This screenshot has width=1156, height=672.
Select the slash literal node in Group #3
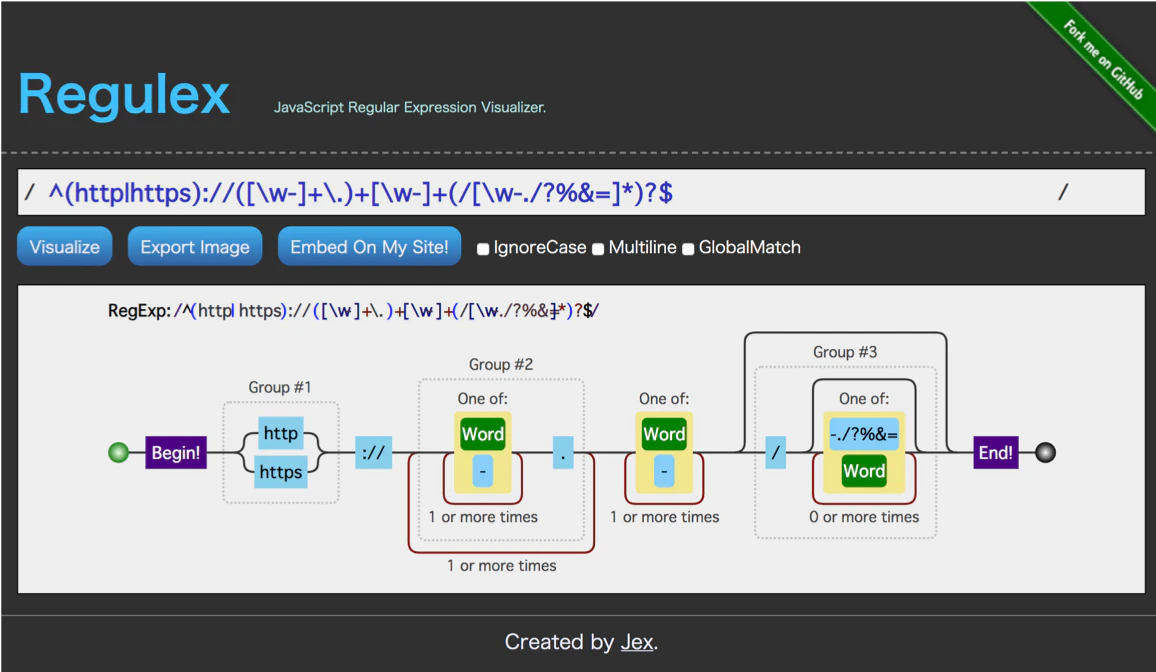pos(776,452)
